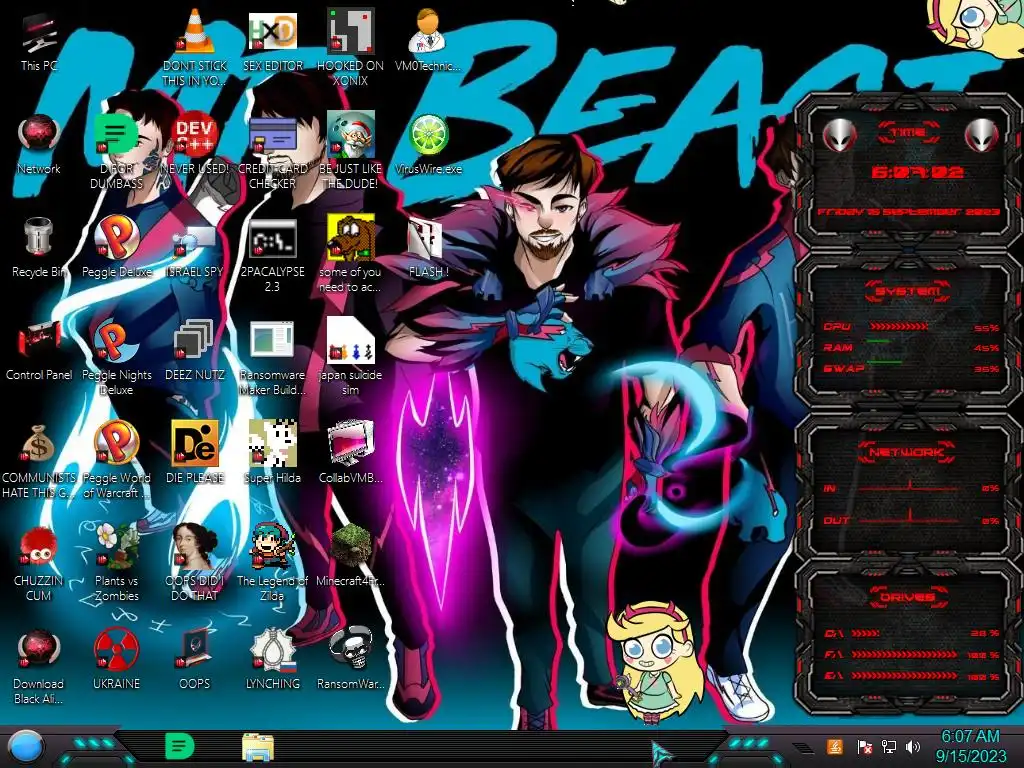The height and width of the screenshot is (768, 1024).
Task: Click the F:\ drive row in Drives widget
Action: tap(912, 654)
